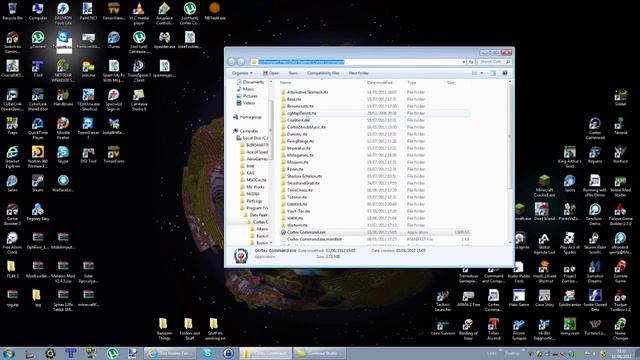Open the Recycle Bin desktop icon
Screen dimensions: 640x360
click(x=12, y=11)
